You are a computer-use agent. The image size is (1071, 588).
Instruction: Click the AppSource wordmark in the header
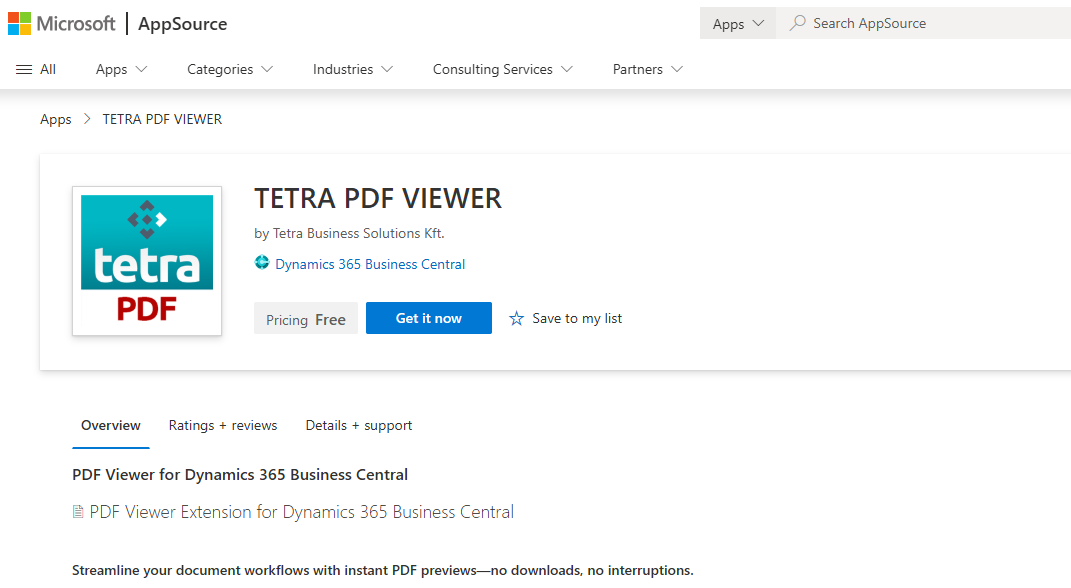[182, 23]
